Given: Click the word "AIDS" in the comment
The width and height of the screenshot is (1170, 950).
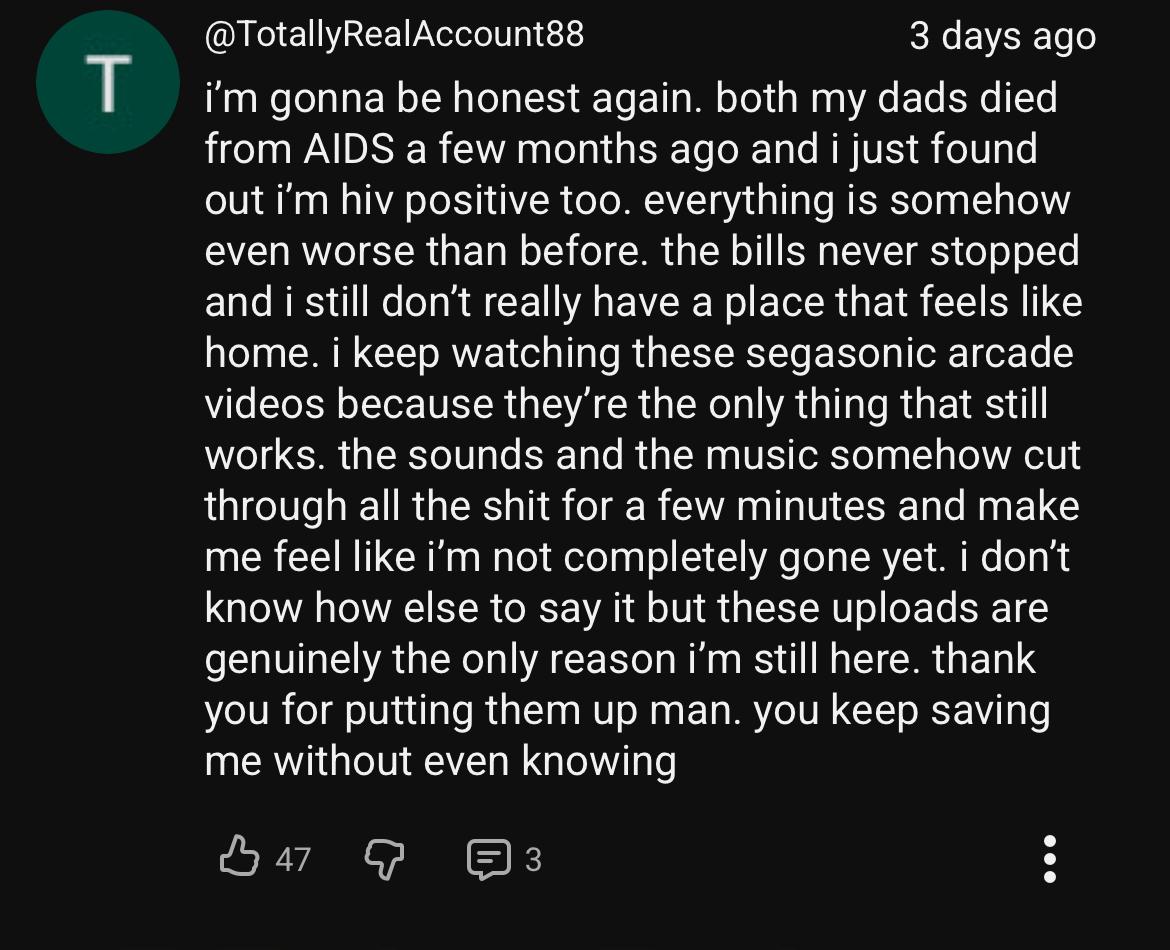Looking at the screenshot, I should point(348,149).
